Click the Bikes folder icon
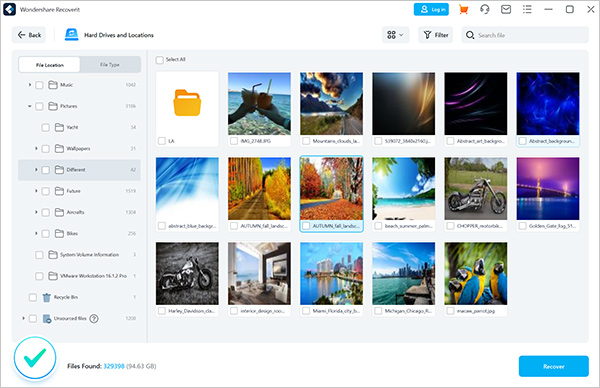The height and width of the screenshot is (388, 600). coord(59,233)
